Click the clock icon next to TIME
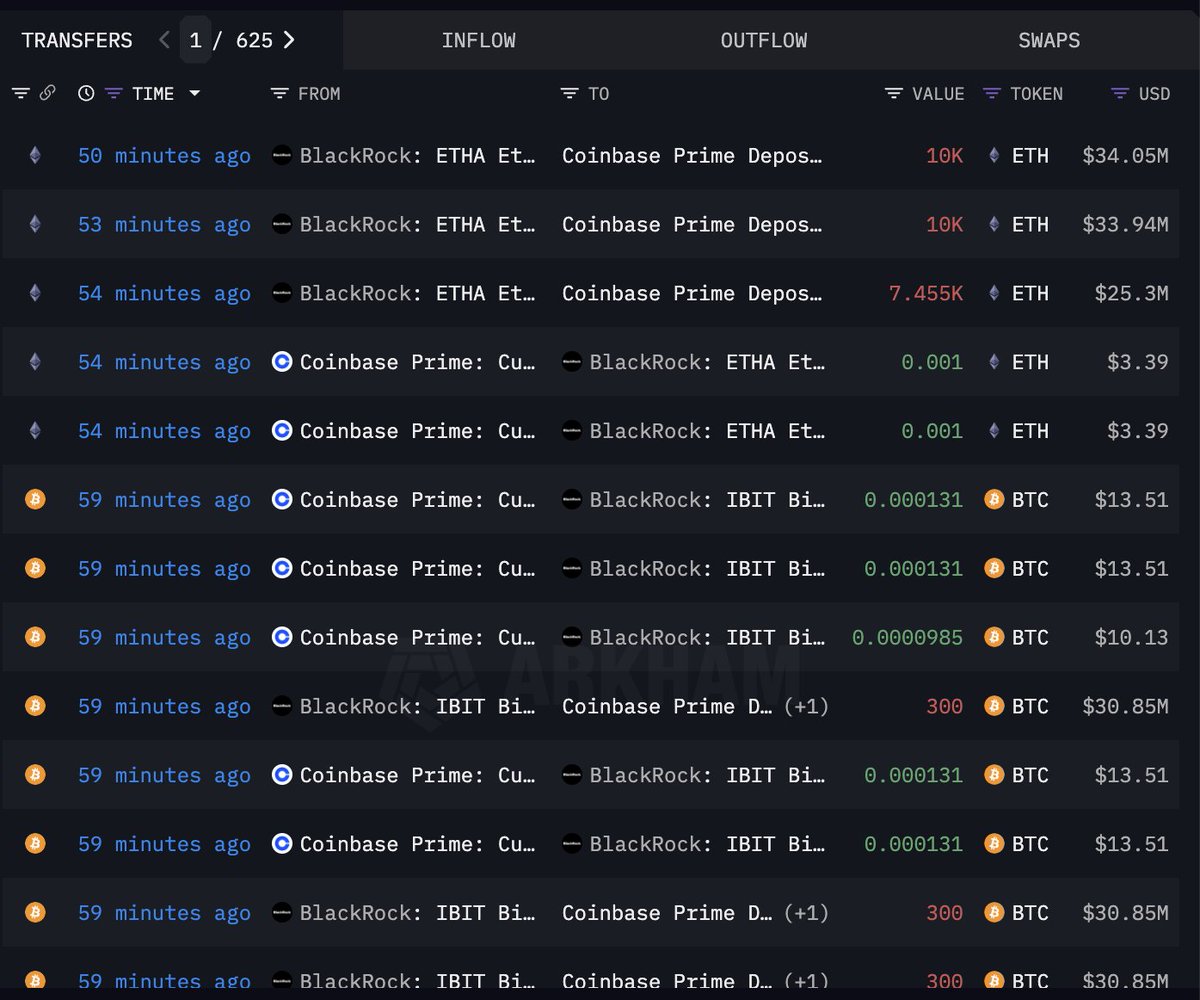 point(86,93)
